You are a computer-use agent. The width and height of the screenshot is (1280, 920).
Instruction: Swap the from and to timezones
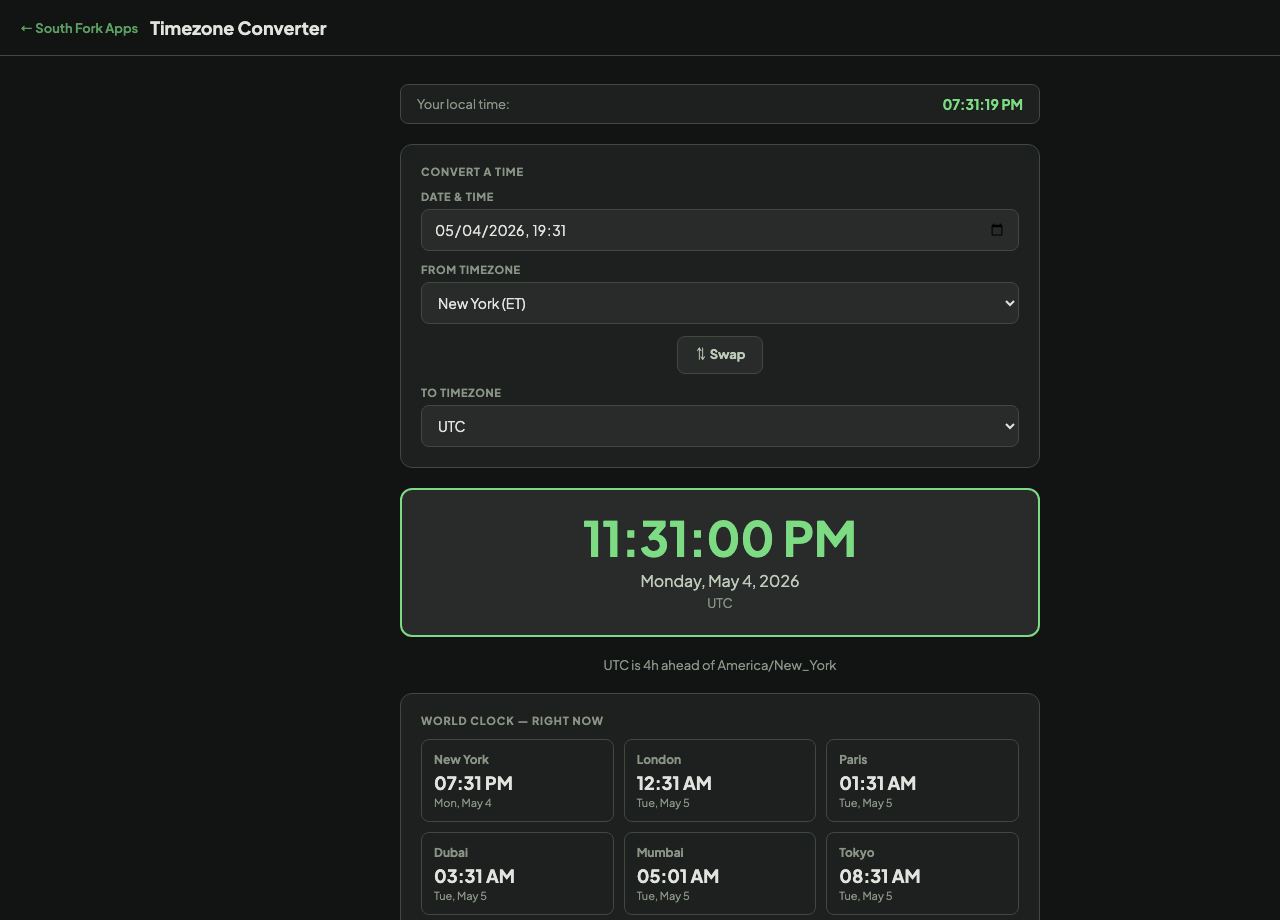[720, 355]
